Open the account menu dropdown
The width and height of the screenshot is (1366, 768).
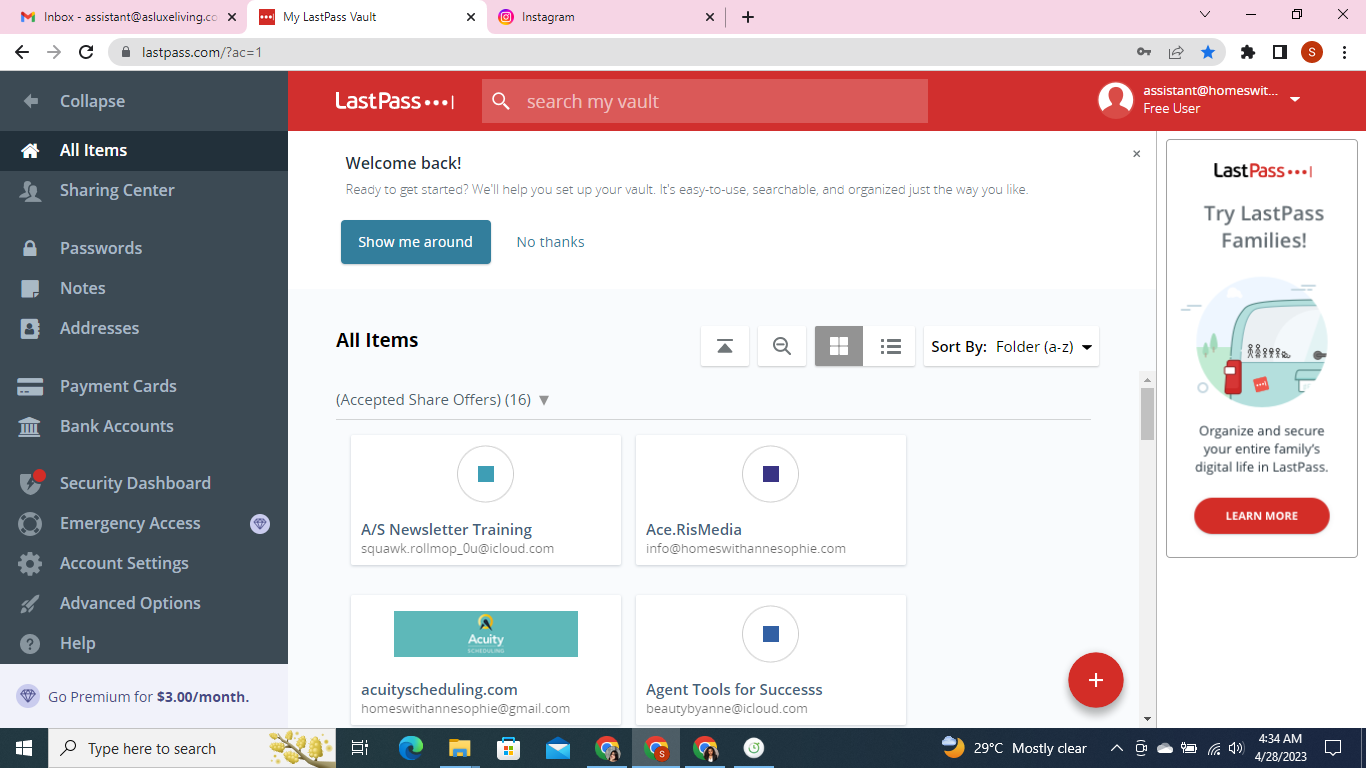(1295, 100)
